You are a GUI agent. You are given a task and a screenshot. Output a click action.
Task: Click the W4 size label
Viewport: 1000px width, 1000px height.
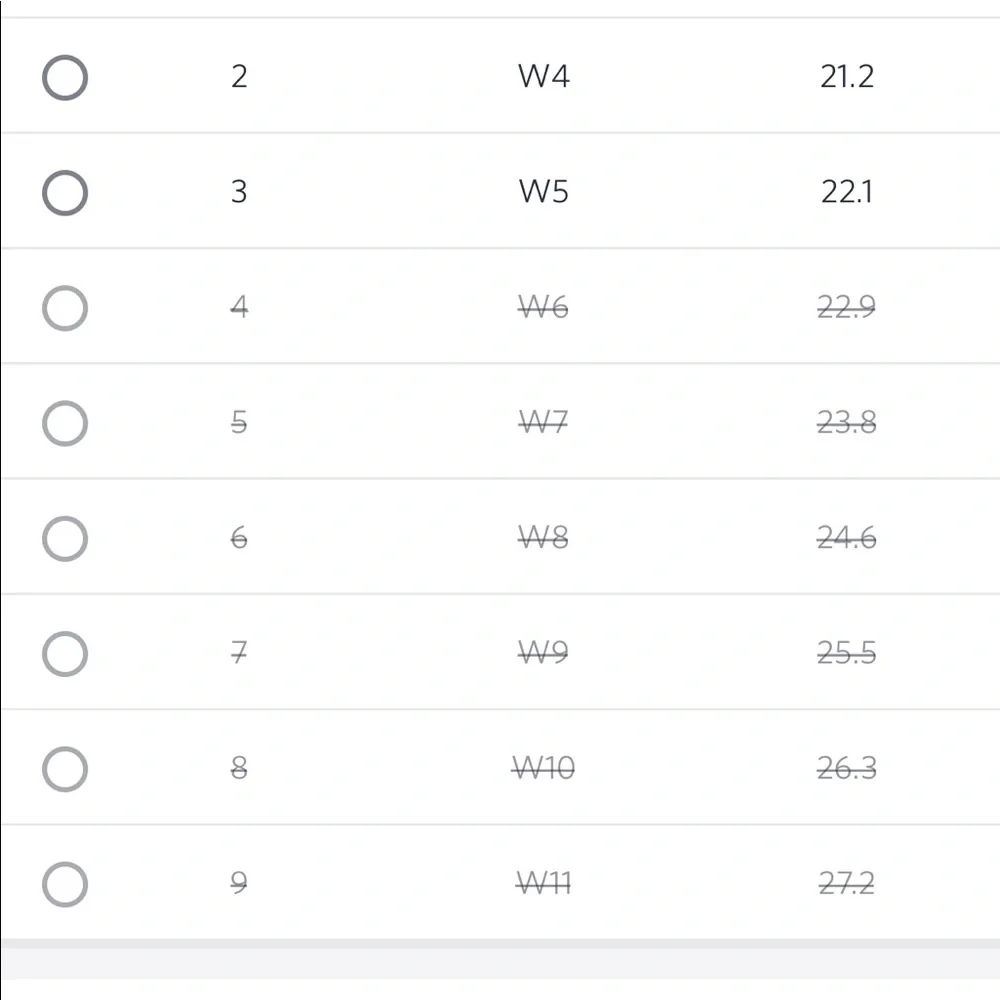[543, 77]
